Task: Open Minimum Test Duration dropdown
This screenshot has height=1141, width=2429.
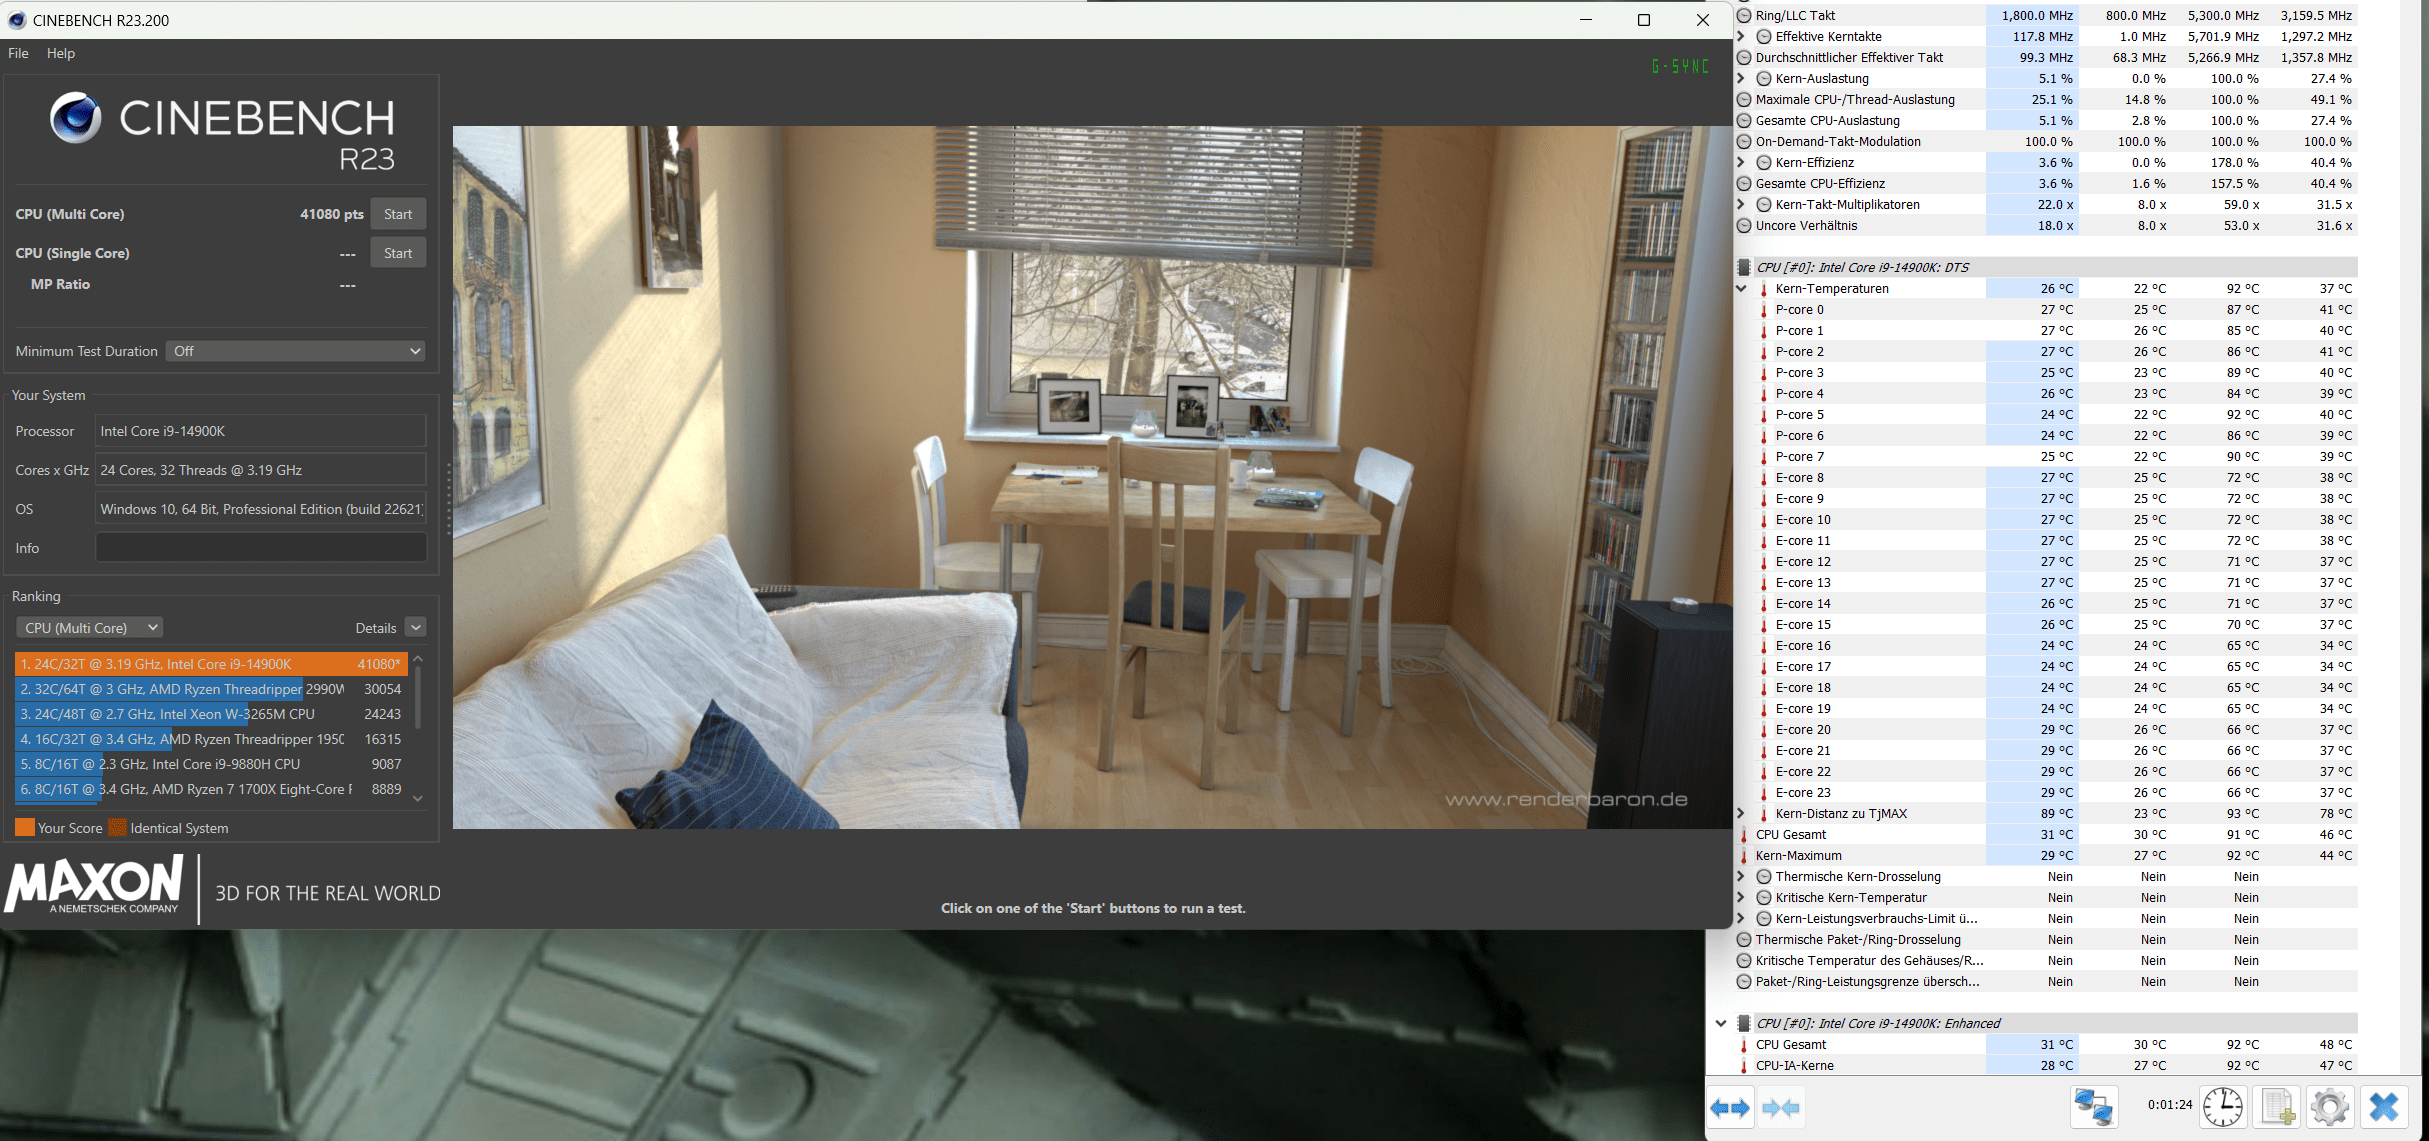Action: (x=296, y=351)
